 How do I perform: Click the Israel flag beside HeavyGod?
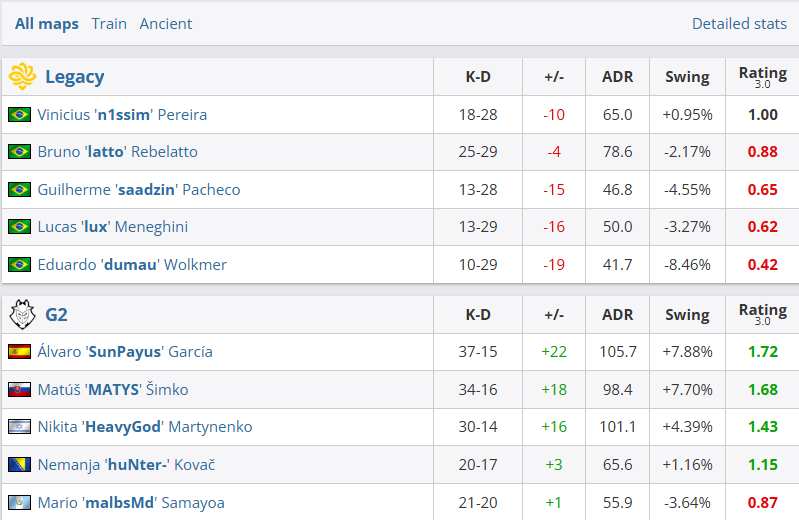point(19,426)
